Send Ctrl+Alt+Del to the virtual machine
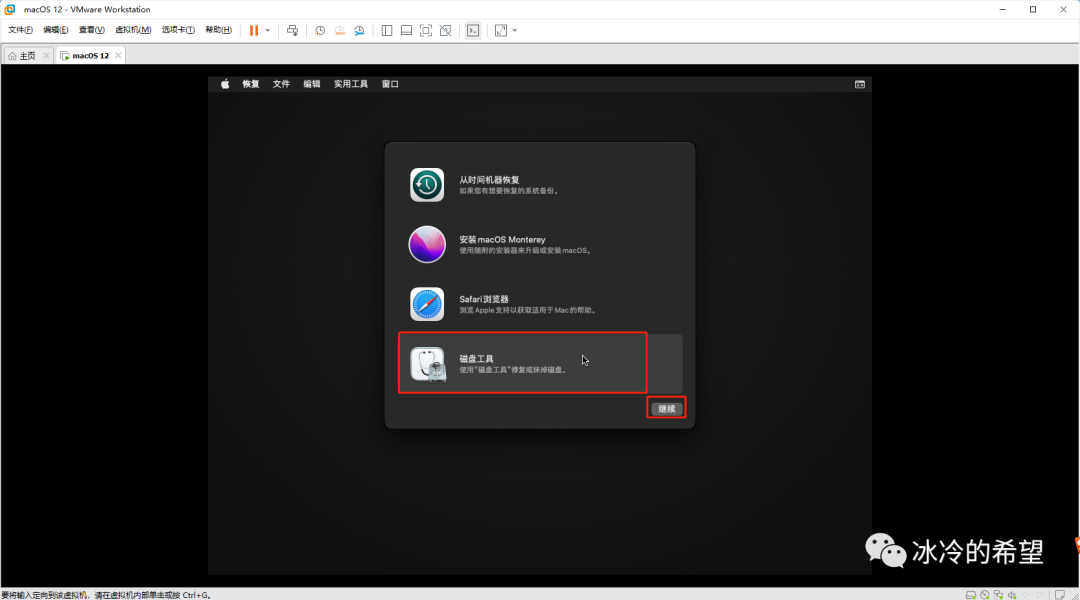Viewport: 1080px width, 600px height. coord(292,30)
